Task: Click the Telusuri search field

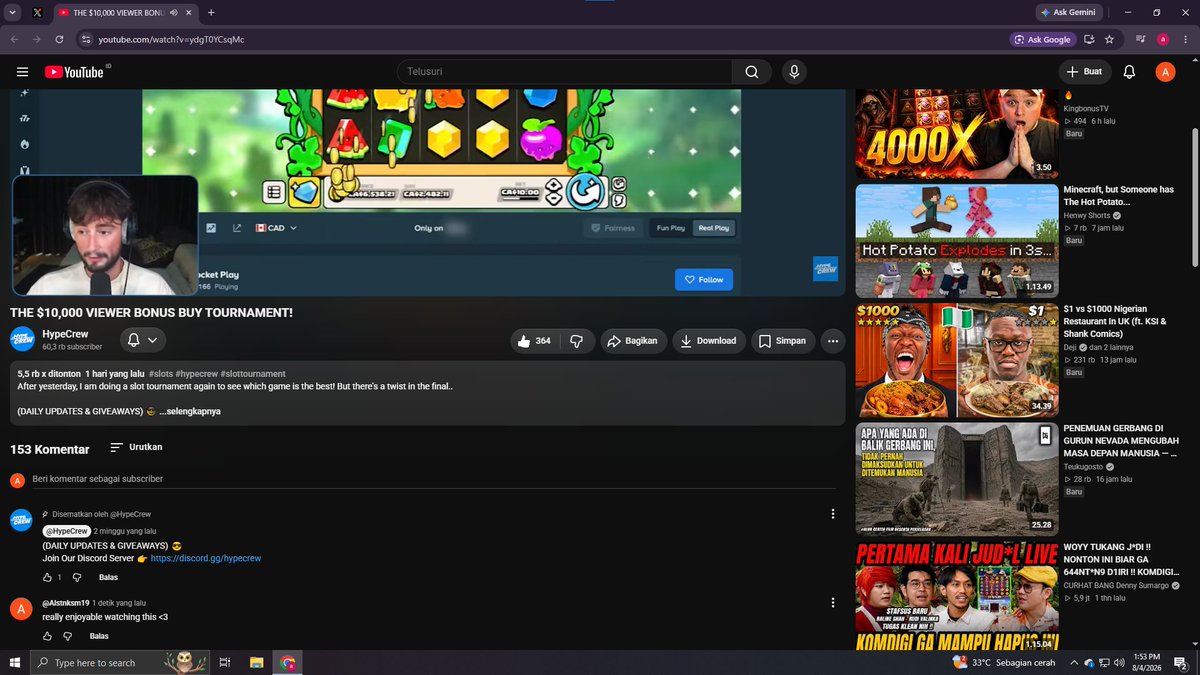Action: coord(565,72)
